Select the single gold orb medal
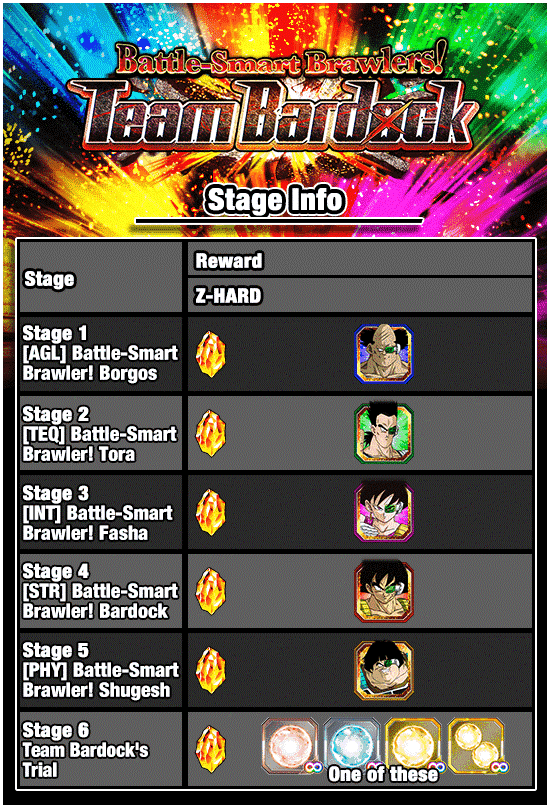Viewport: 550px width, 808px height. 414,746
